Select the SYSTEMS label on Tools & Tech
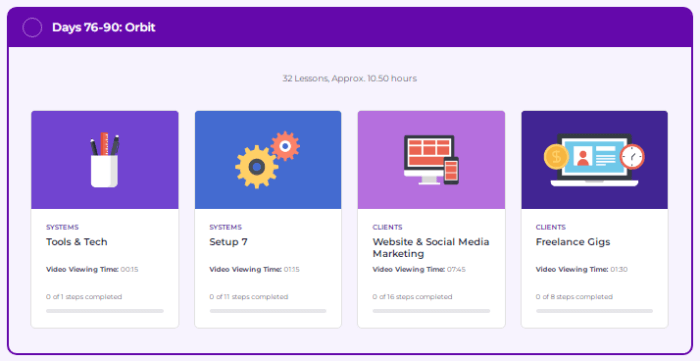The image size is (700, 361). tap(62, 227)
